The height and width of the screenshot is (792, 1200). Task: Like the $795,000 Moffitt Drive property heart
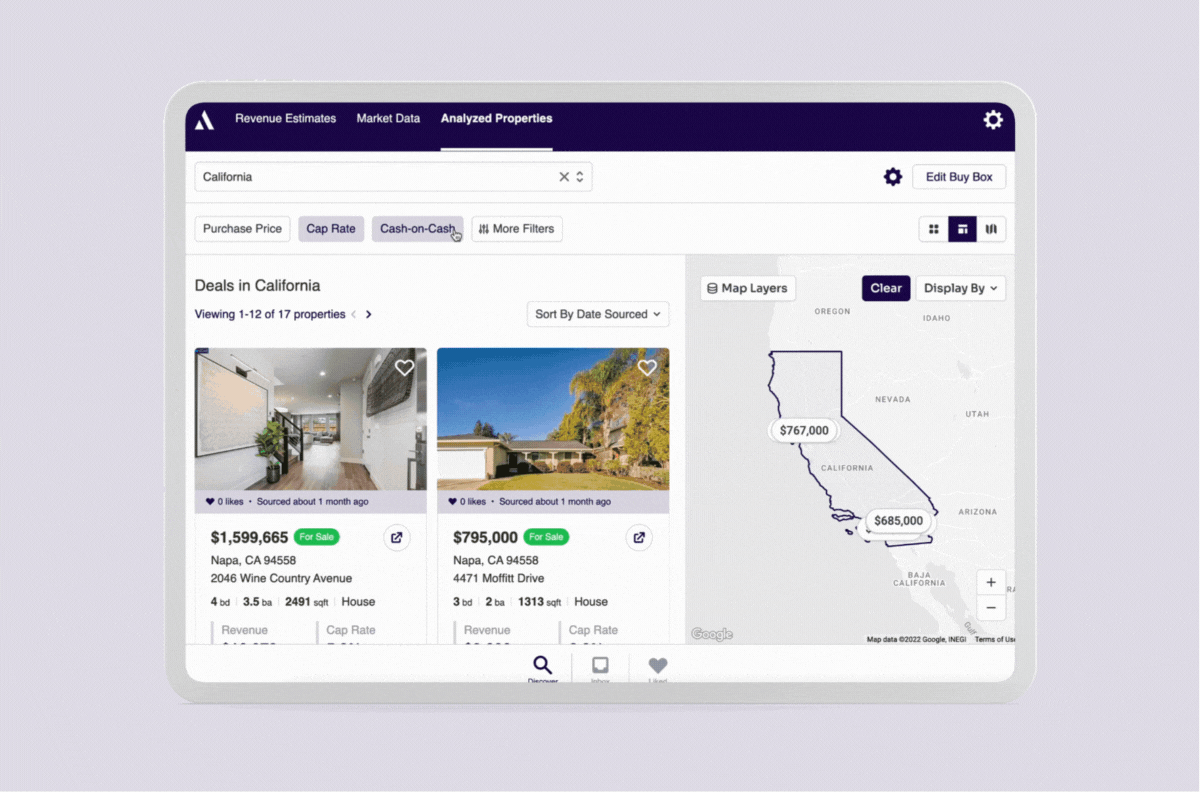pyautogui.click(x=647, y=367)
